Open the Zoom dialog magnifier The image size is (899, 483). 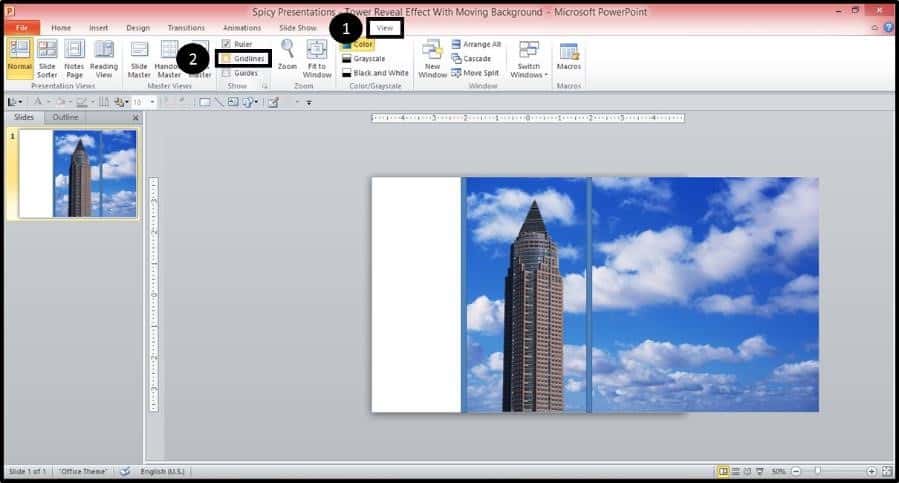287,54
